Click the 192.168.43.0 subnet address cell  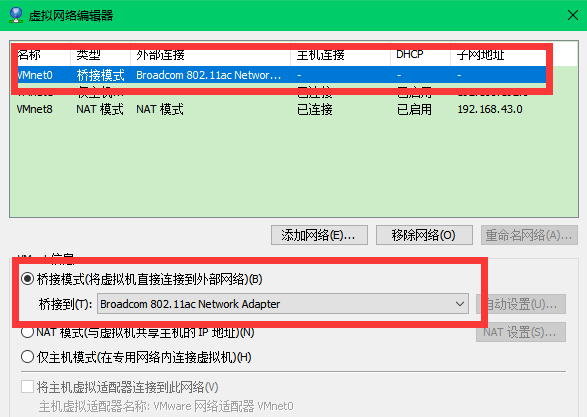pos(490,109)
